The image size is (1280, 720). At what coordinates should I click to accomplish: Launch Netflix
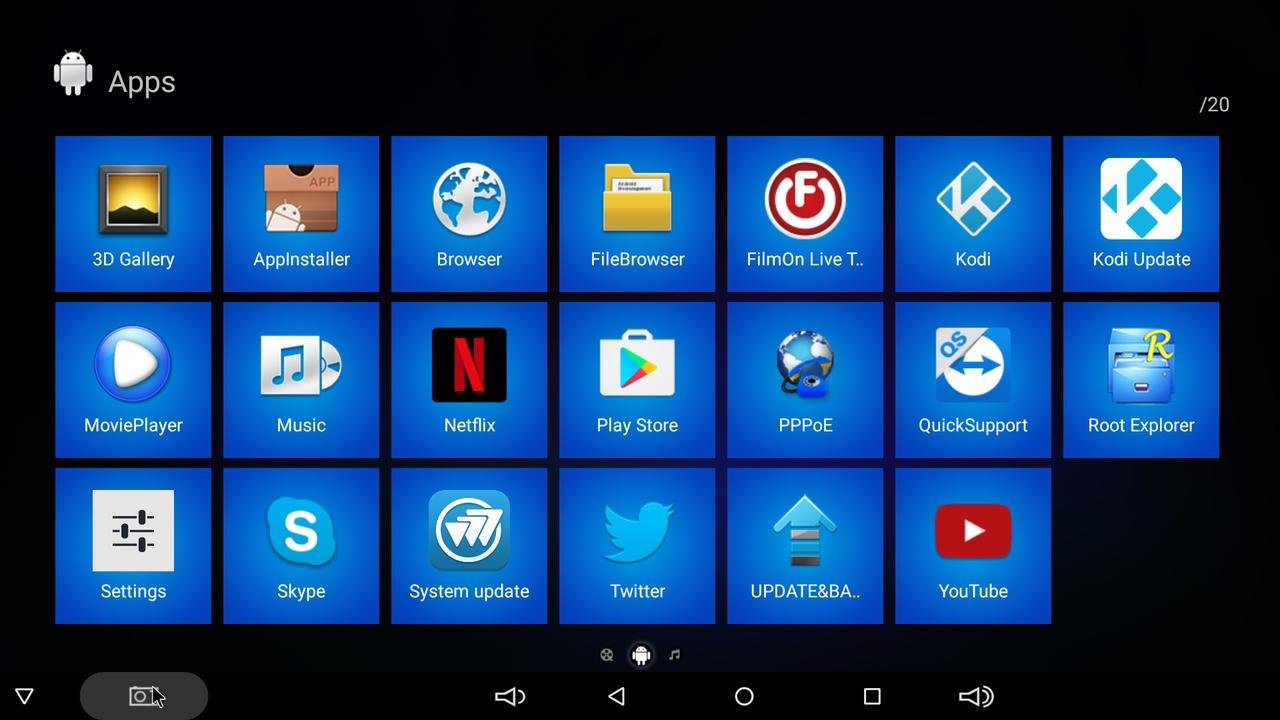pos(469,380)
